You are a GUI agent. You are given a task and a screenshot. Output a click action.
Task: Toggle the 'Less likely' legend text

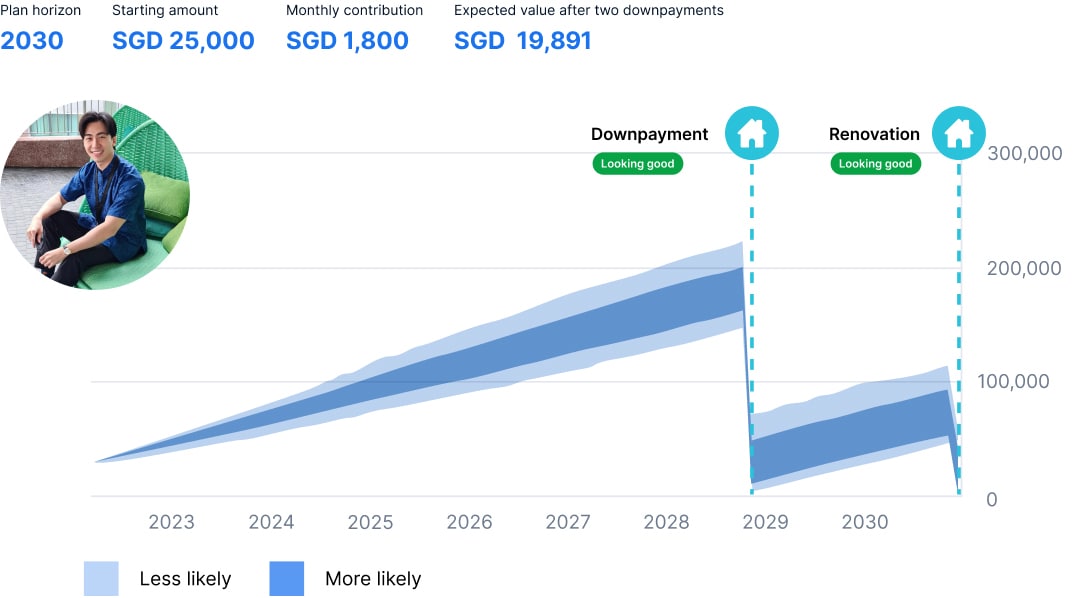tap(185, 579)
